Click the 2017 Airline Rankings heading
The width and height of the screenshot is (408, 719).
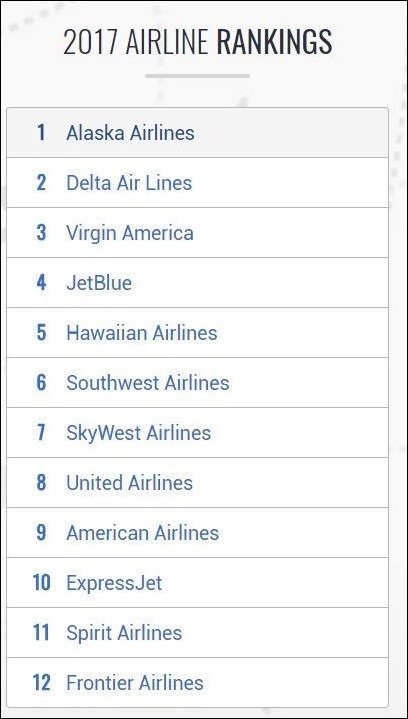tap(198, 42)
